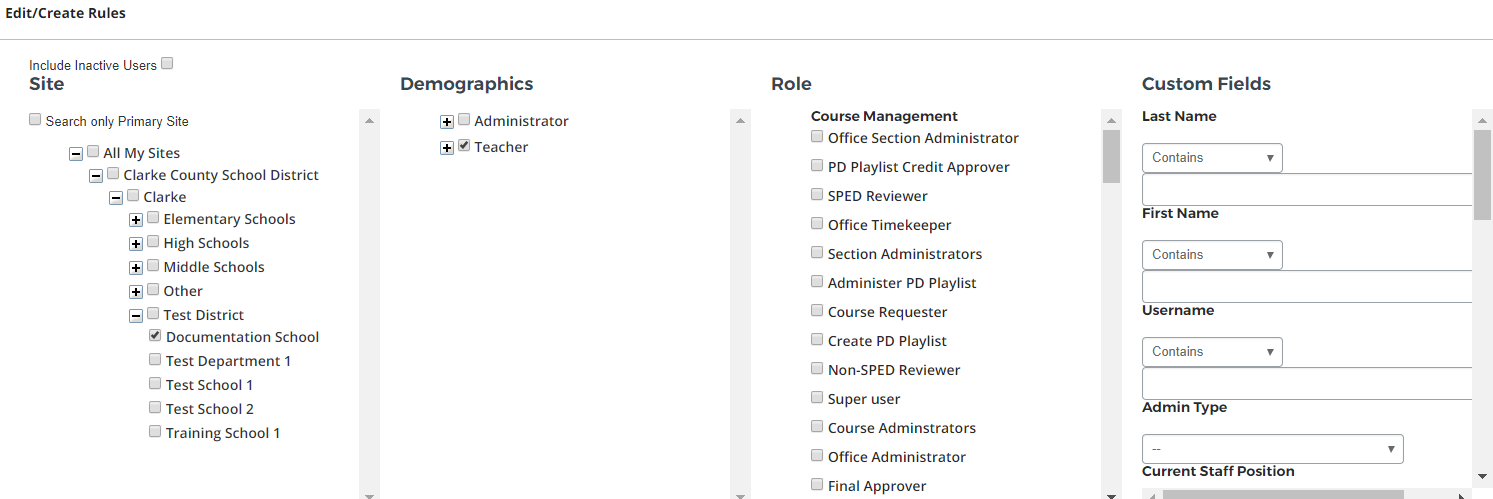Tick the Super user role checkbox
Image resolution: width=1493 pixels, height=499 pixels.
(x=817, y=397)
